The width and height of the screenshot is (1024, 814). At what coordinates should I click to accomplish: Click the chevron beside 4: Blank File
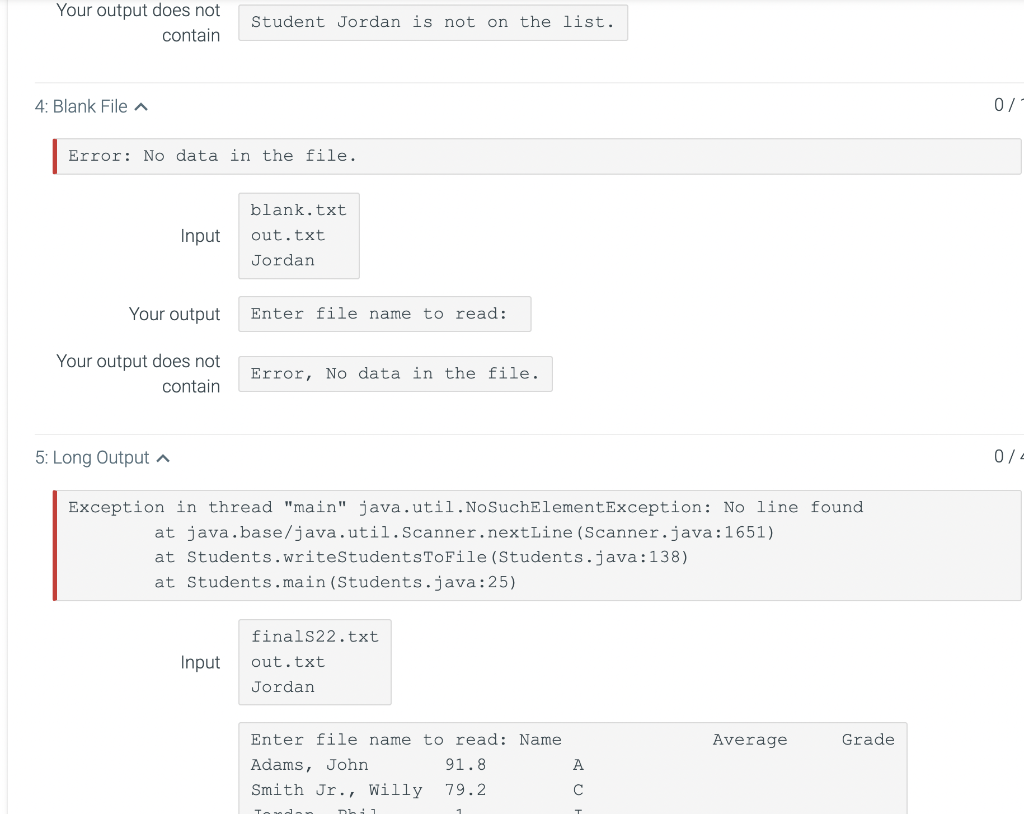coord(142,105)
